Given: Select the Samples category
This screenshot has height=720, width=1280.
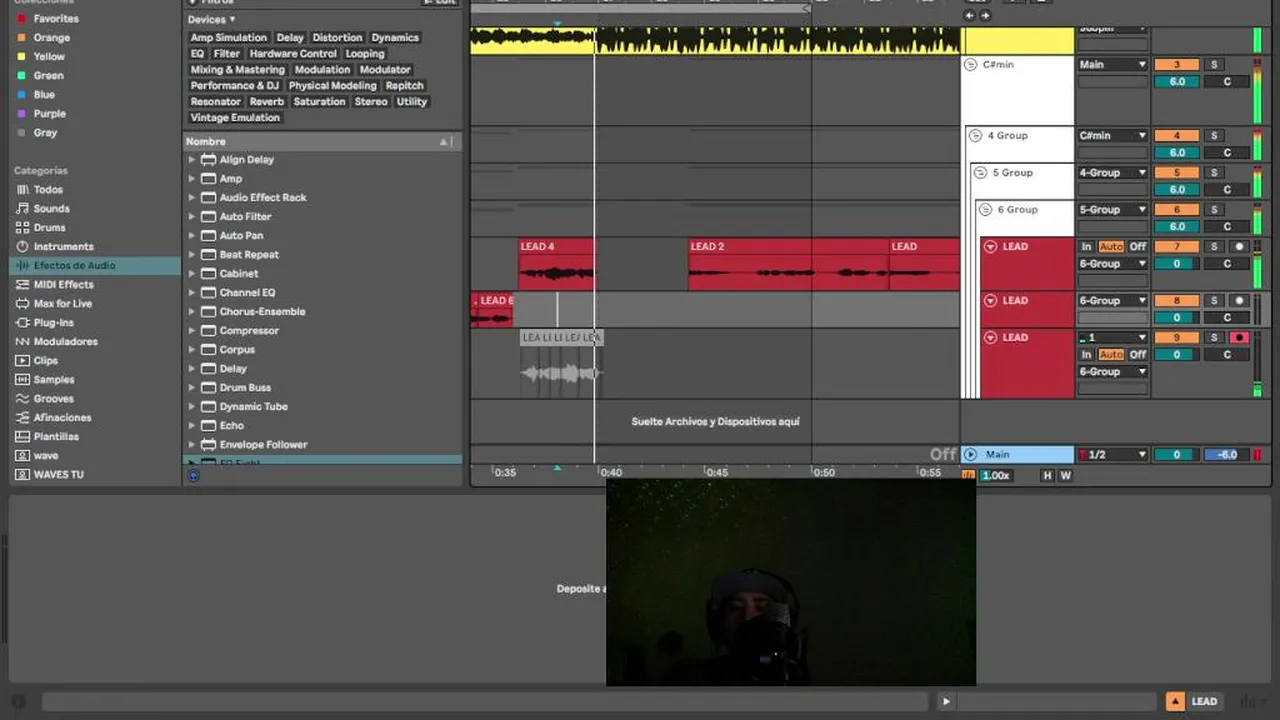Looking at the screenshot, I should pyautogui.click(x=54, y=380).
